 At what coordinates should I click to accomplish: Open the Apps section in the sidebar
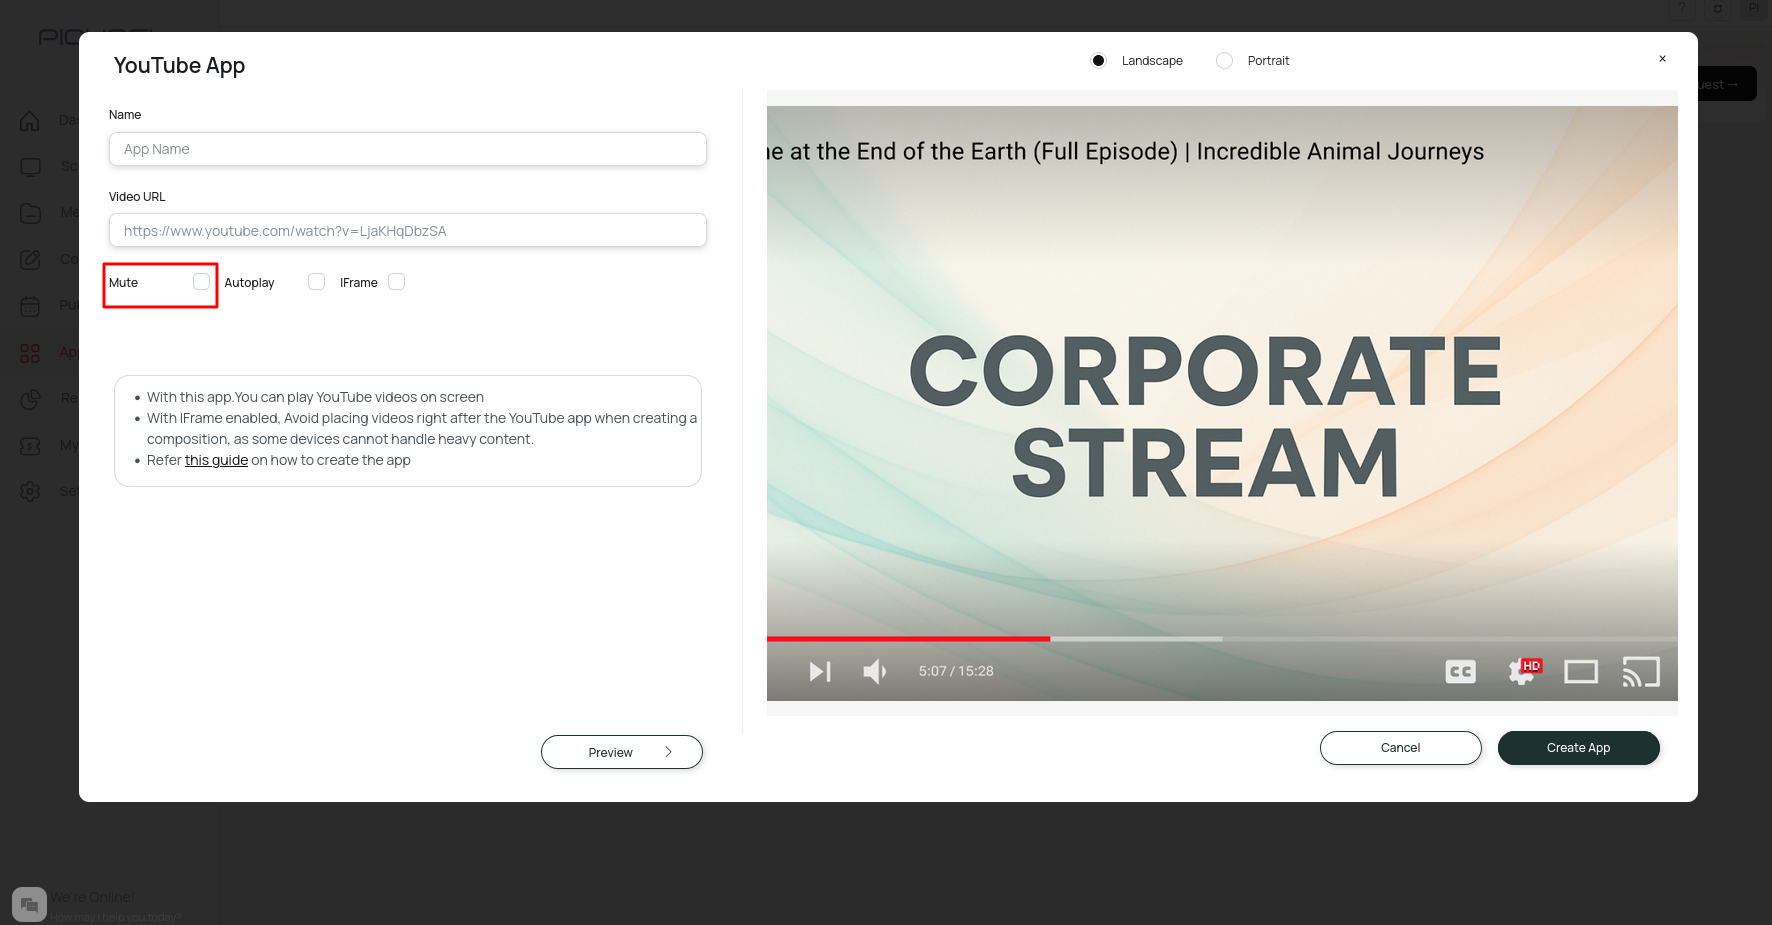pos(30,352)
